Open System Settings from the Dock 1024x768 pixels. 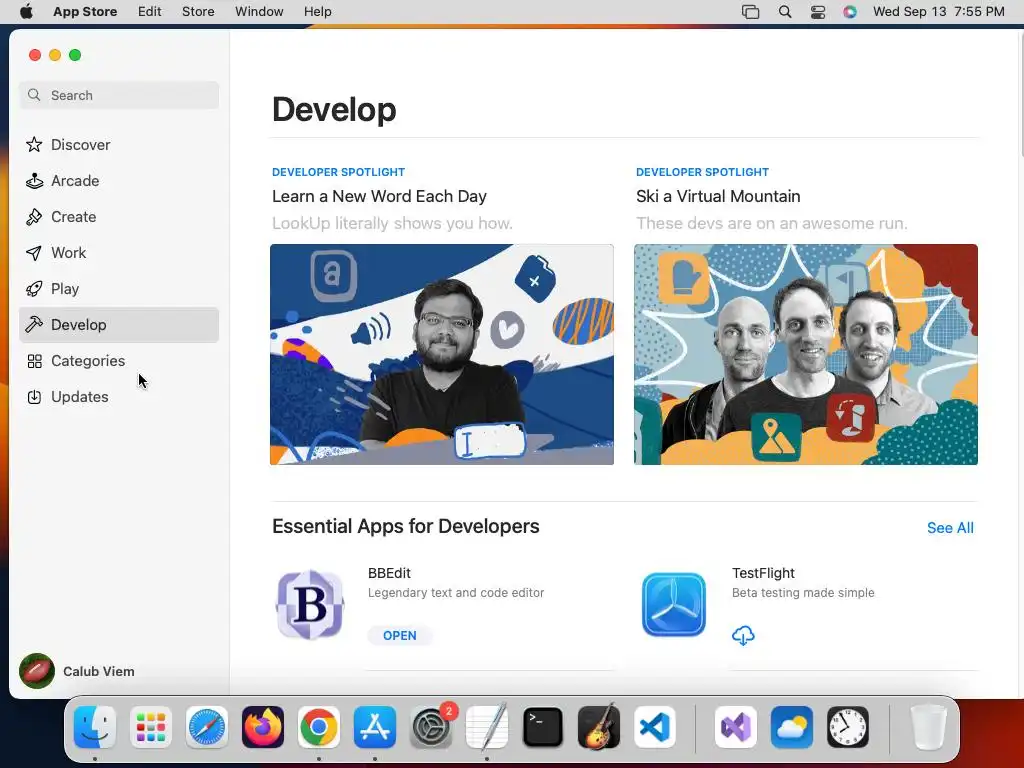[431, 727]
